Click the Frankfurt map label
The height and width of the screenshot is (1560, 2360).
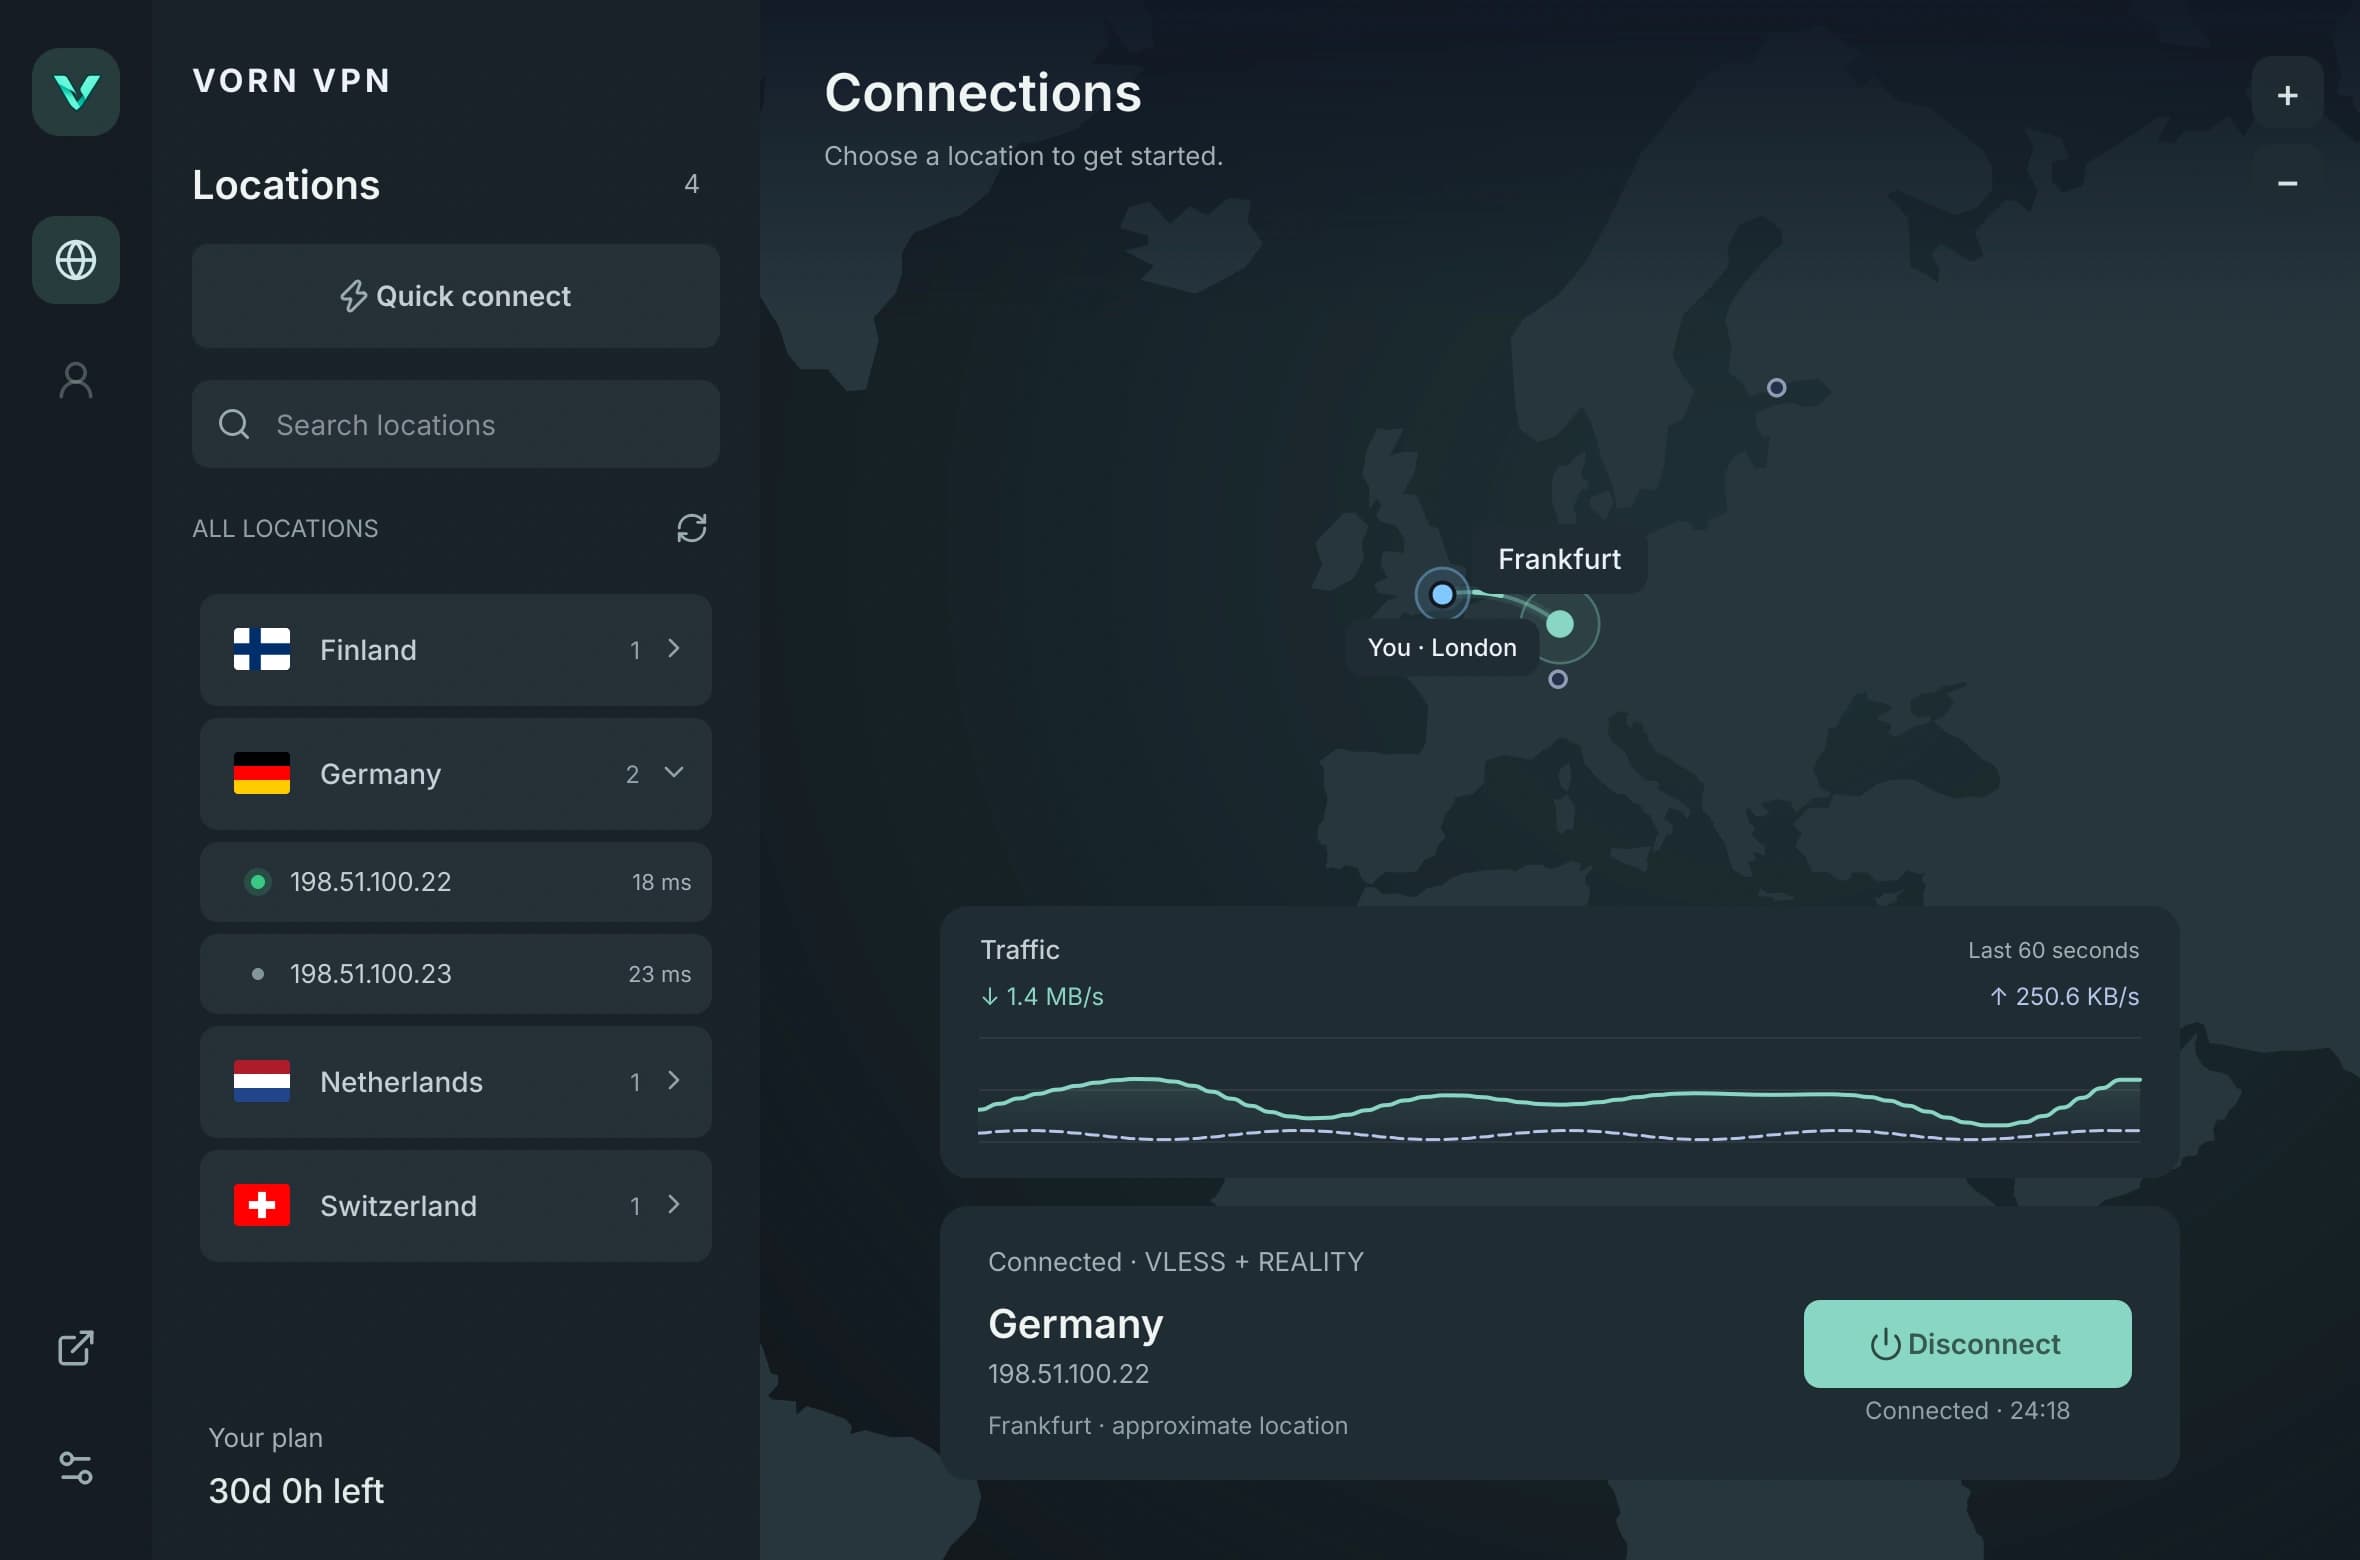coord(1559,559)
